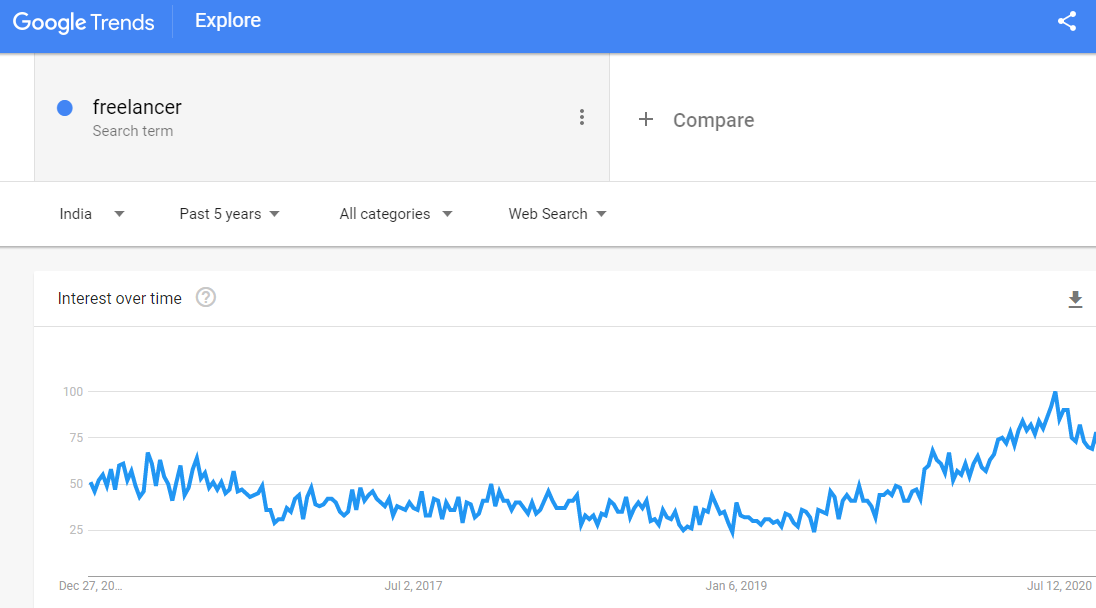Screen dimensions: 1096x608
Task: Click the Jul 2, 2017 axis label
Action: point(413,586)
